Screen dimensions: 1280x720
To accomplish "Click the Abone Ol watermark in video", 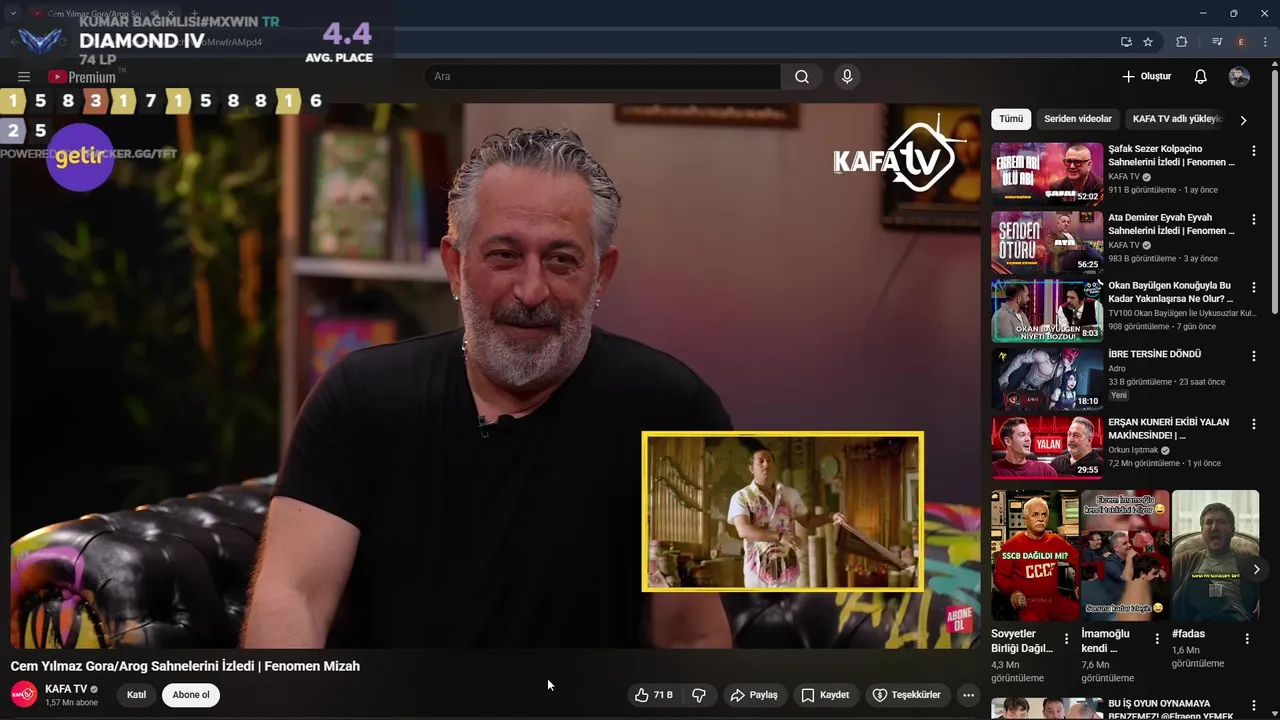I will (958, 619).
